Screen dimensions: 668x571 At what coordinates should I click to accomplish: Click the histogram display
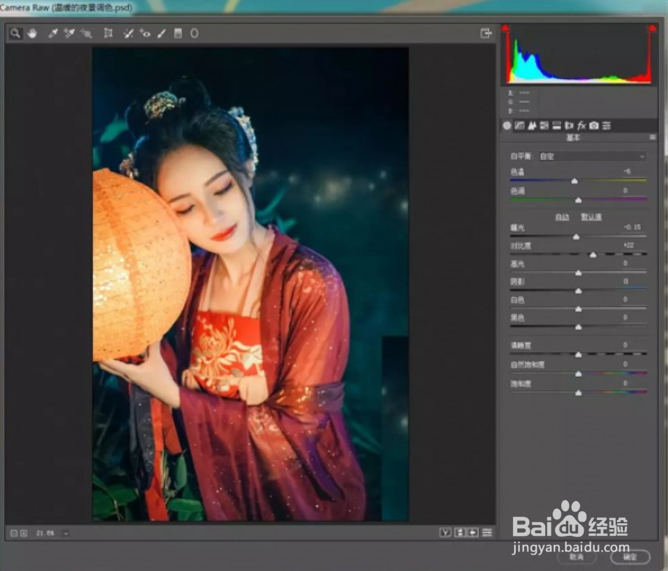579,55
